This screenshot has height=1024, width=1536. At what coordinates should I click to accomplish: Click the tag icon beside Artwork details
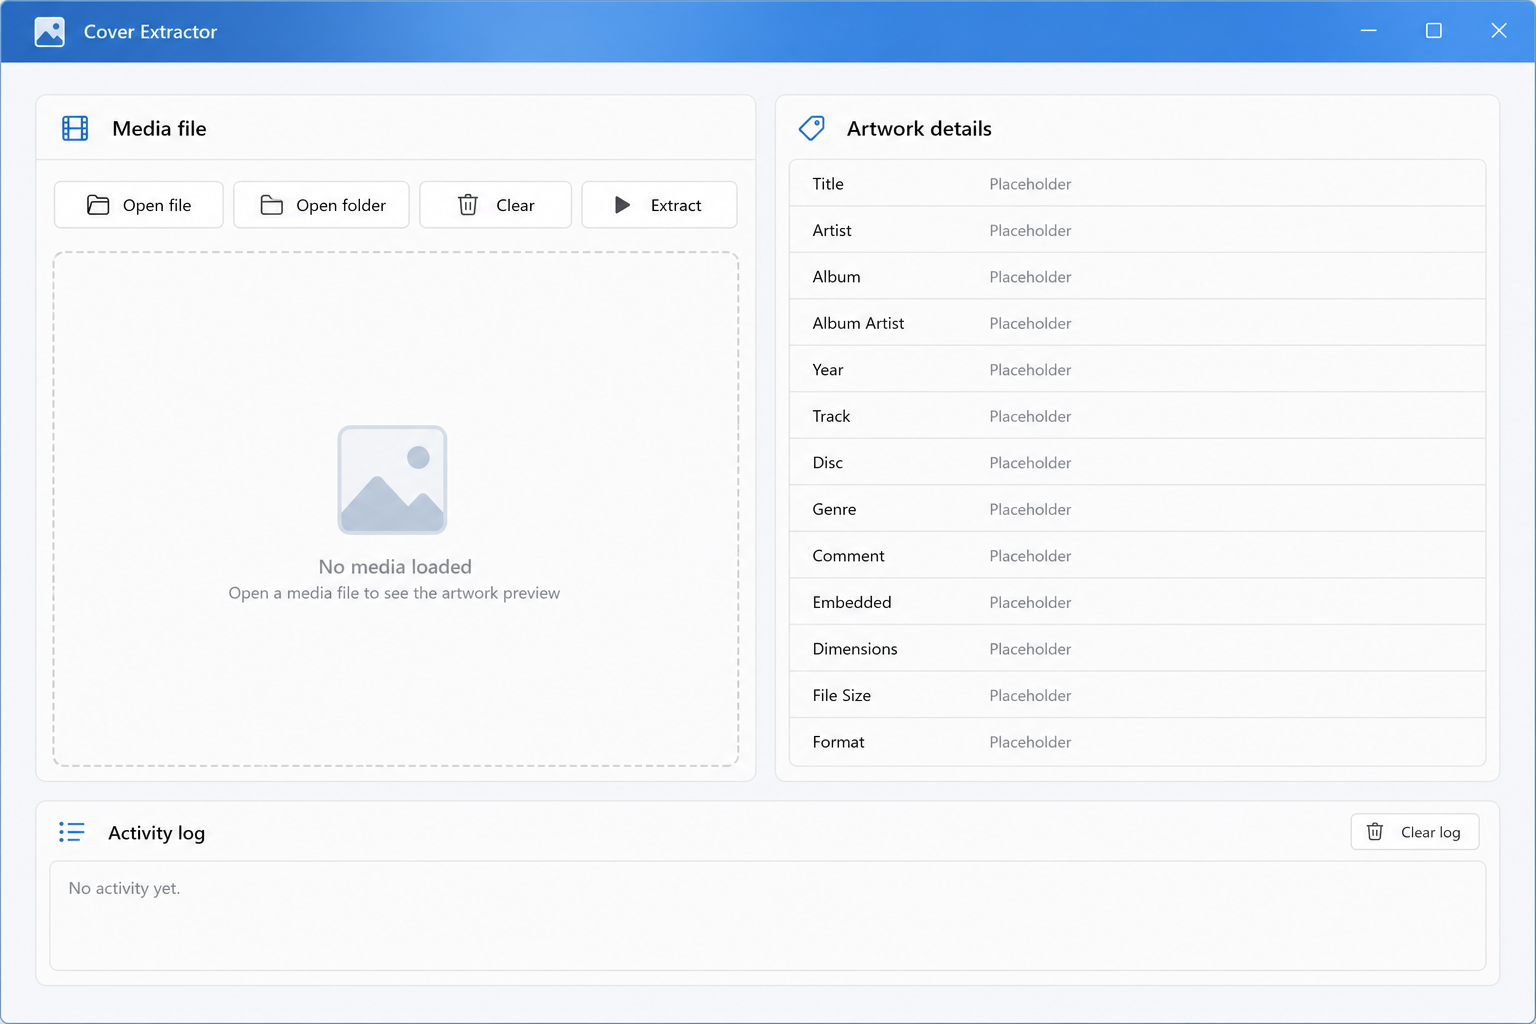(811, 128)
